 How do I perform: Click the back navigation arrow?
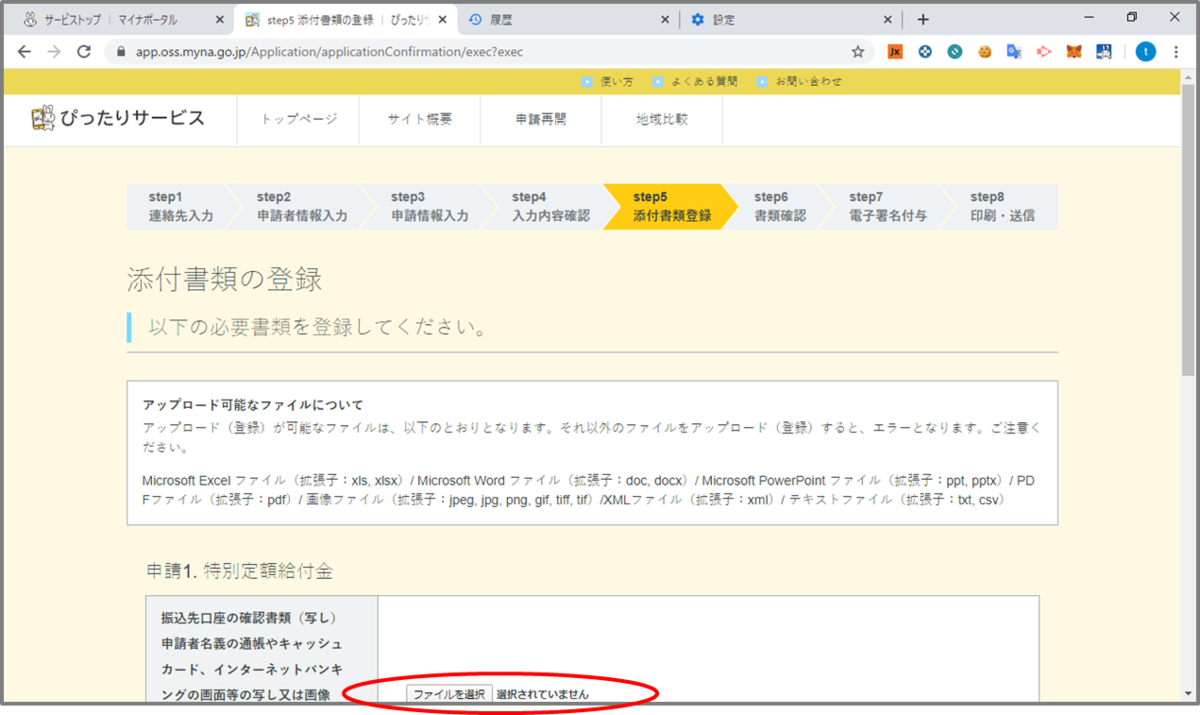coord(24,51)
